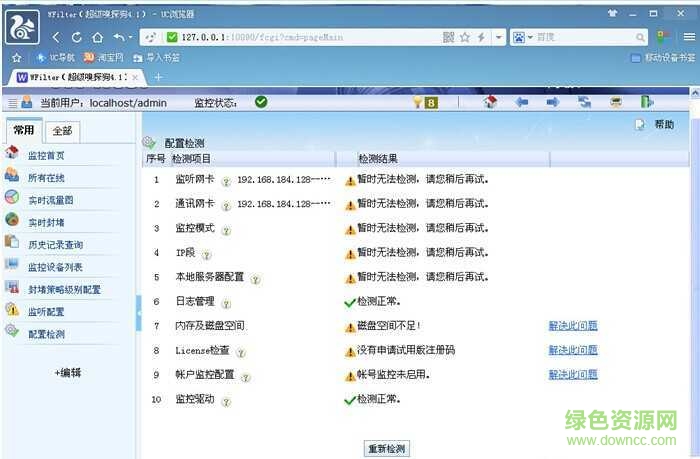The height and width of the screenshot is (459, 700).
Task: Click help icon beside 通讯网卡
Action: pyautogui.click(x=226, y=206)
